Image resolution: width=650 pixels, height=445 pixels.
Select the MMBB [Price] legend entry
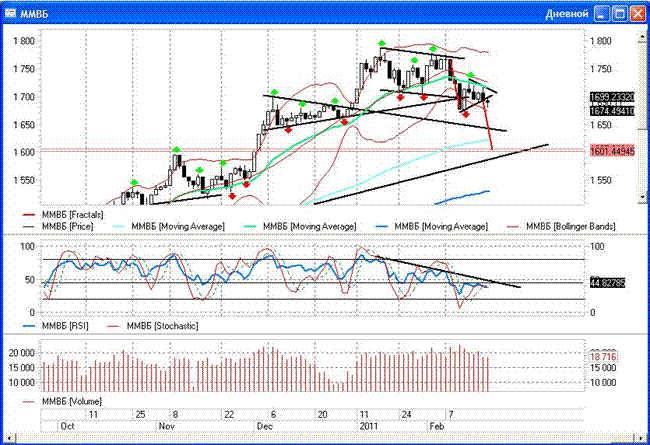pyautogui.click(x=57, y=226)
